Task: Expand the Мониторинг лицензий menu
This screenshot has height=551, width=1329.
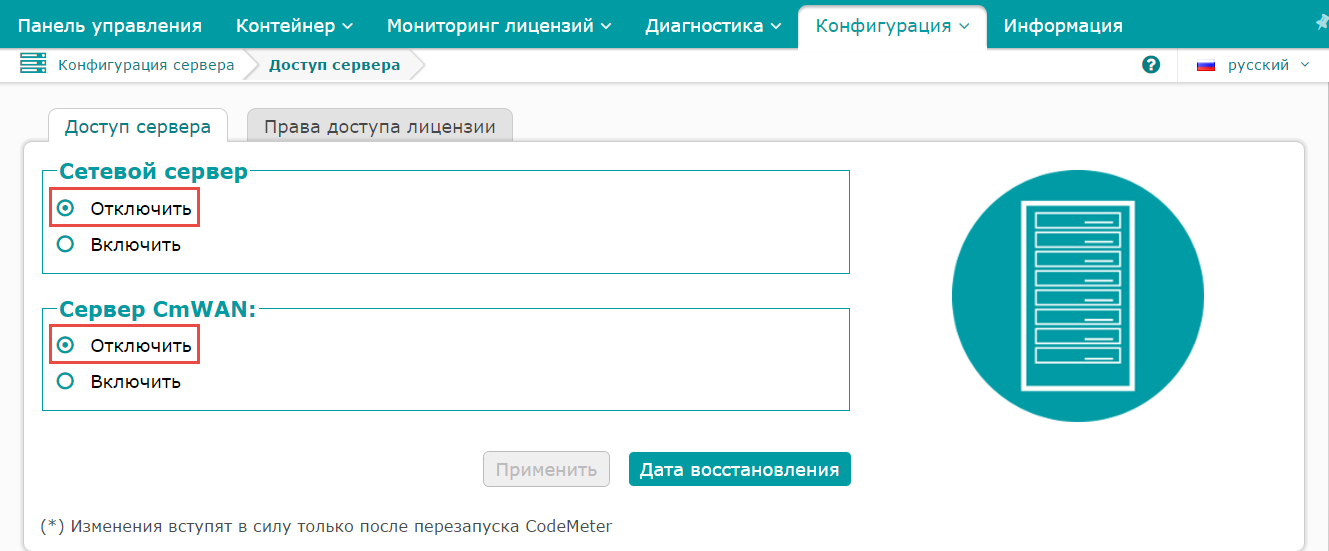Action: (x=498, y=26)
